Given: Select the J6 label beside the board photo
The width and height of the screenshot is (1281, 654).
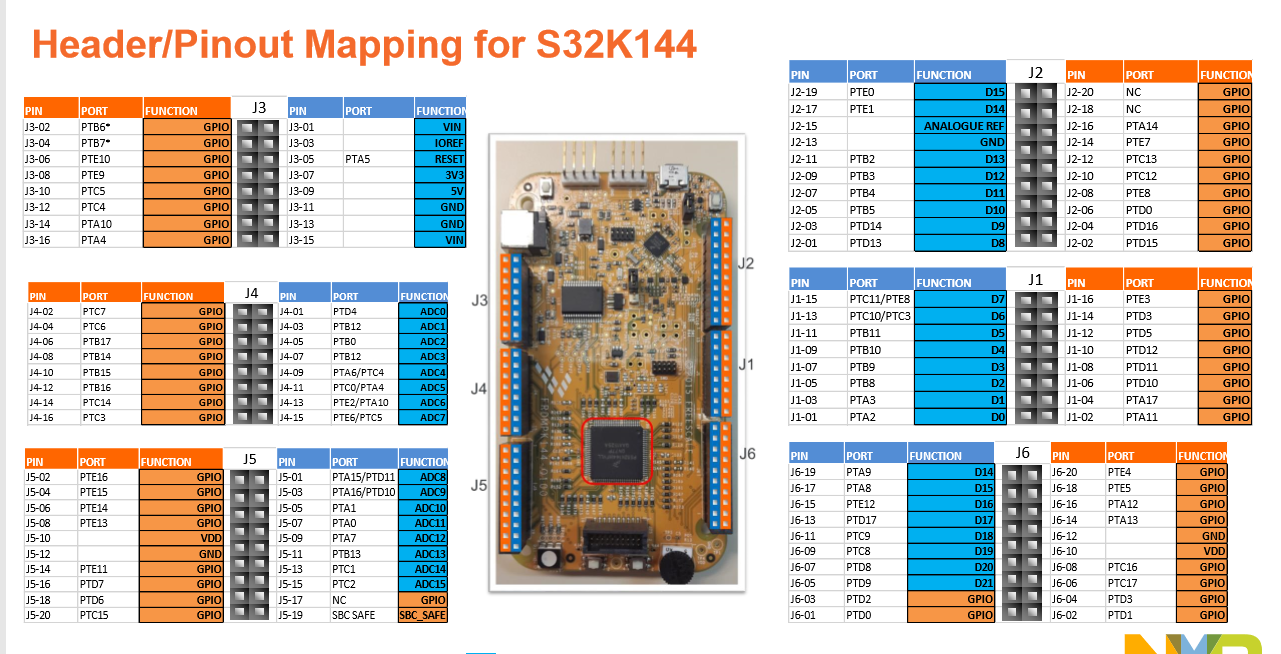Looking at the screenshot, I should tap(747, 453).
